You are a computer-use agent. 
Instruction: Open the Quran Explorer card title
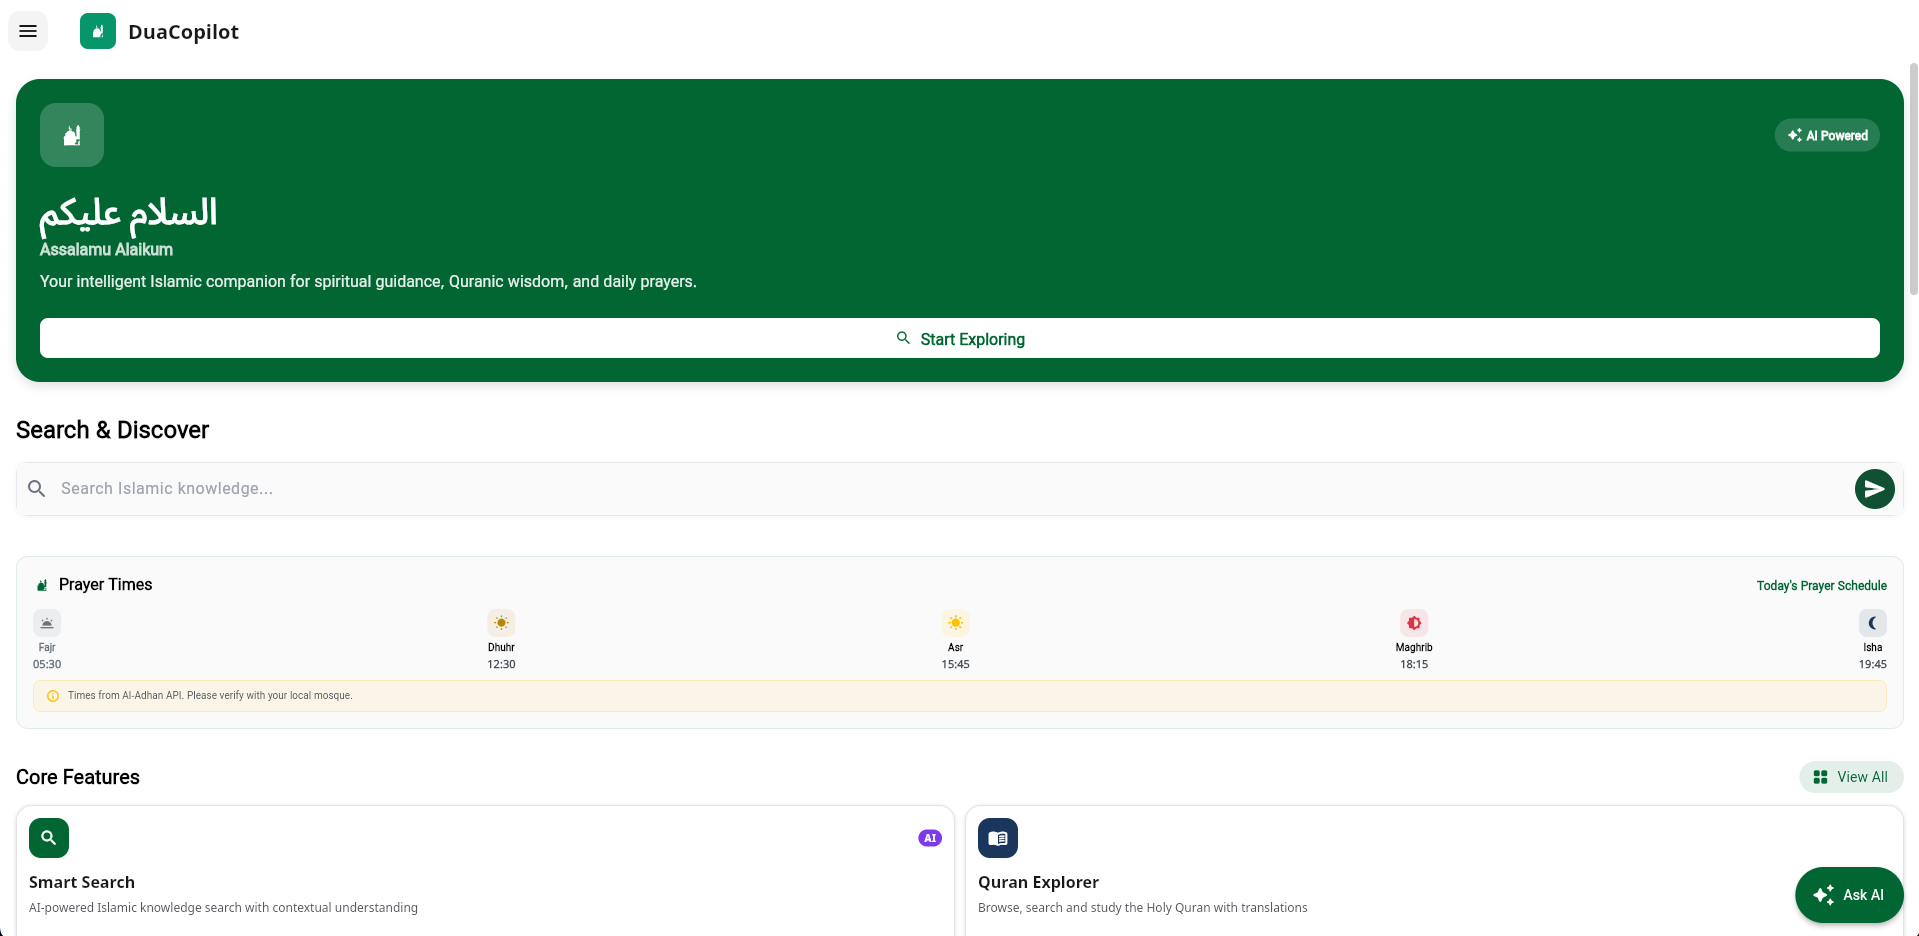[x=1038, y=882]
